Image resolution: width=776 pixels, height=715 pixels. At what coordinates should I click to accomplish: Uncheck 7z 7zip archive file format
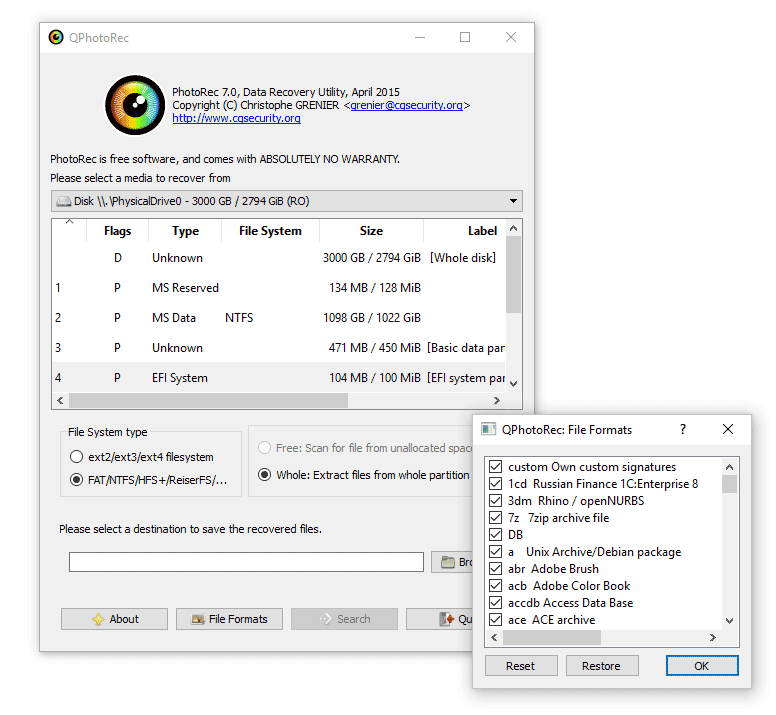(x=495, y=518)
